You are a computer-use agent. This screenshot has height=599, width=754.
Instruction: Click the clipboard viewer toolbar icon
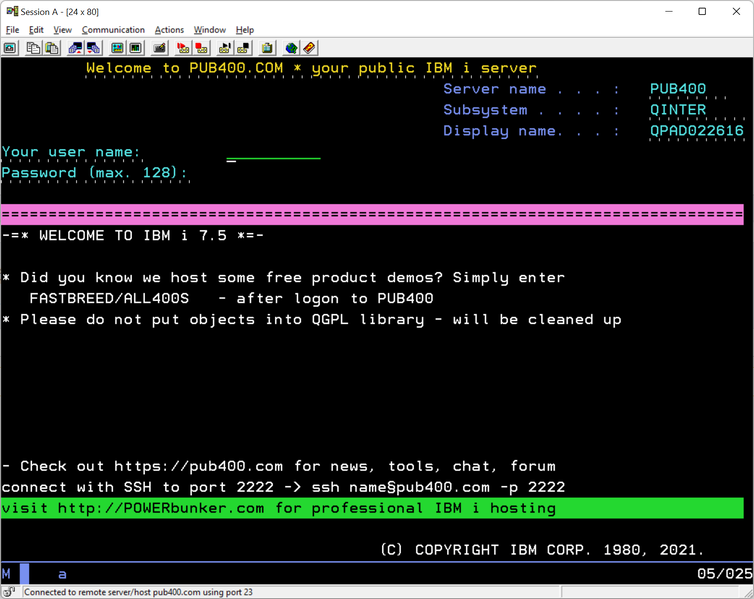pos(267,48)
